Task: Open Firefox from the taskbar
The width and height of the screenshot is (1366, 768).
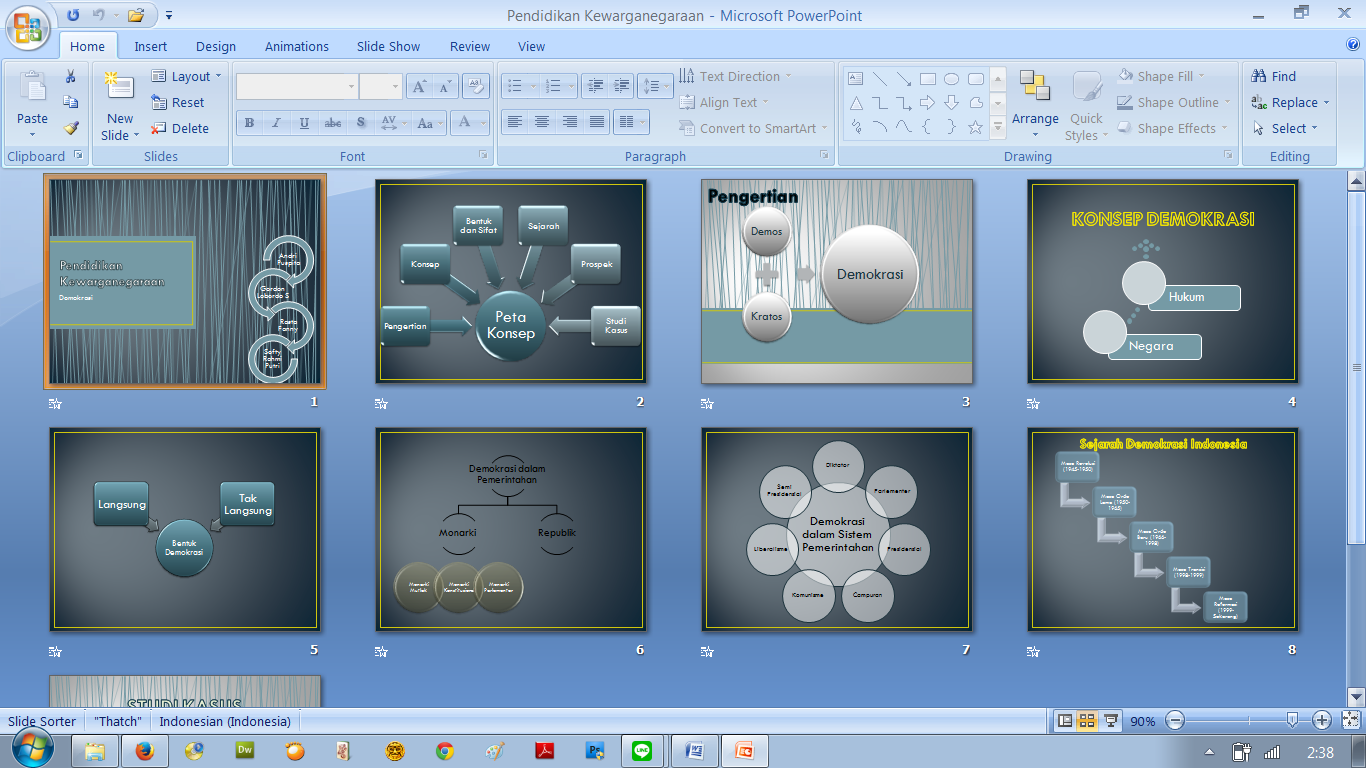Action: [144, 750]
